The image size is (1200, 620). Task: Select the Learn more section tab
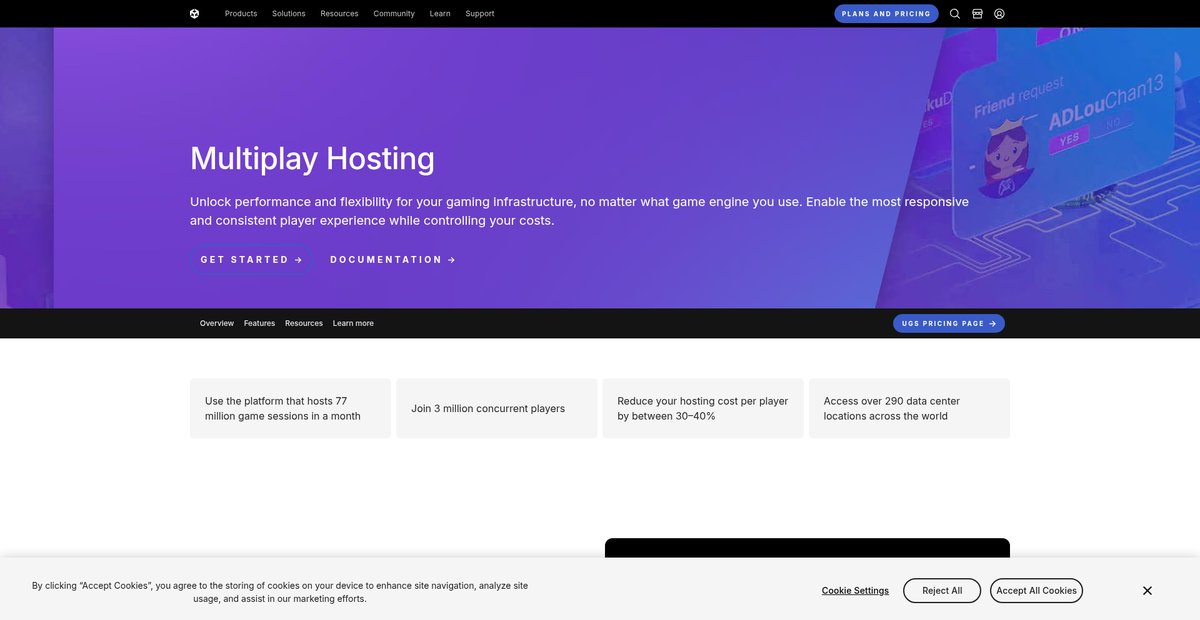click(x=353, y=323)
